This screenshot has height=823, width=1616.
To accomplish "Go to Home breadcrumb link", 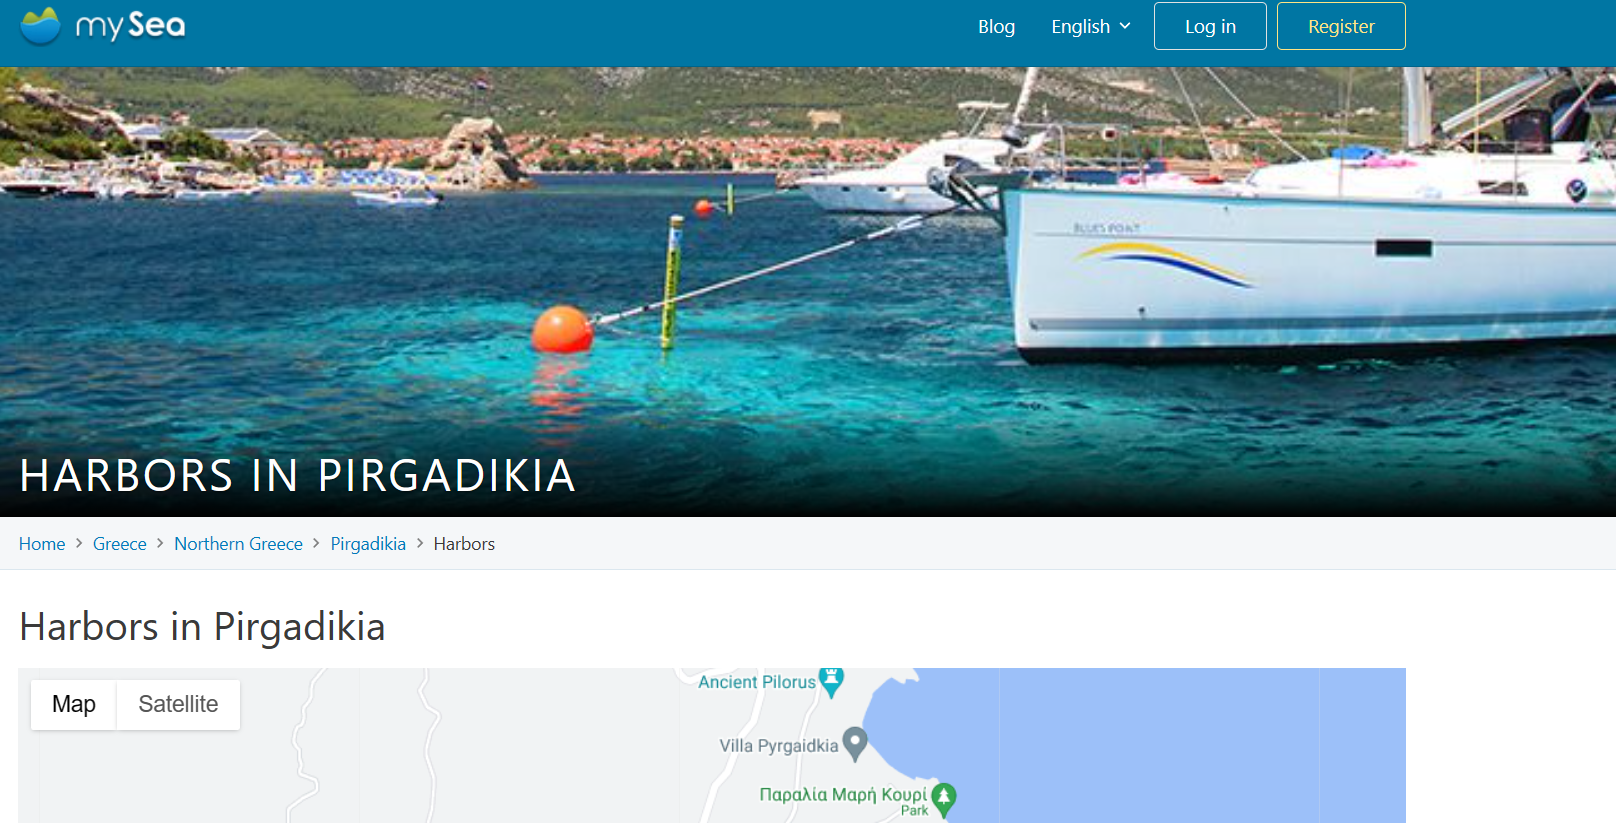I will click(x=42, y=543).
